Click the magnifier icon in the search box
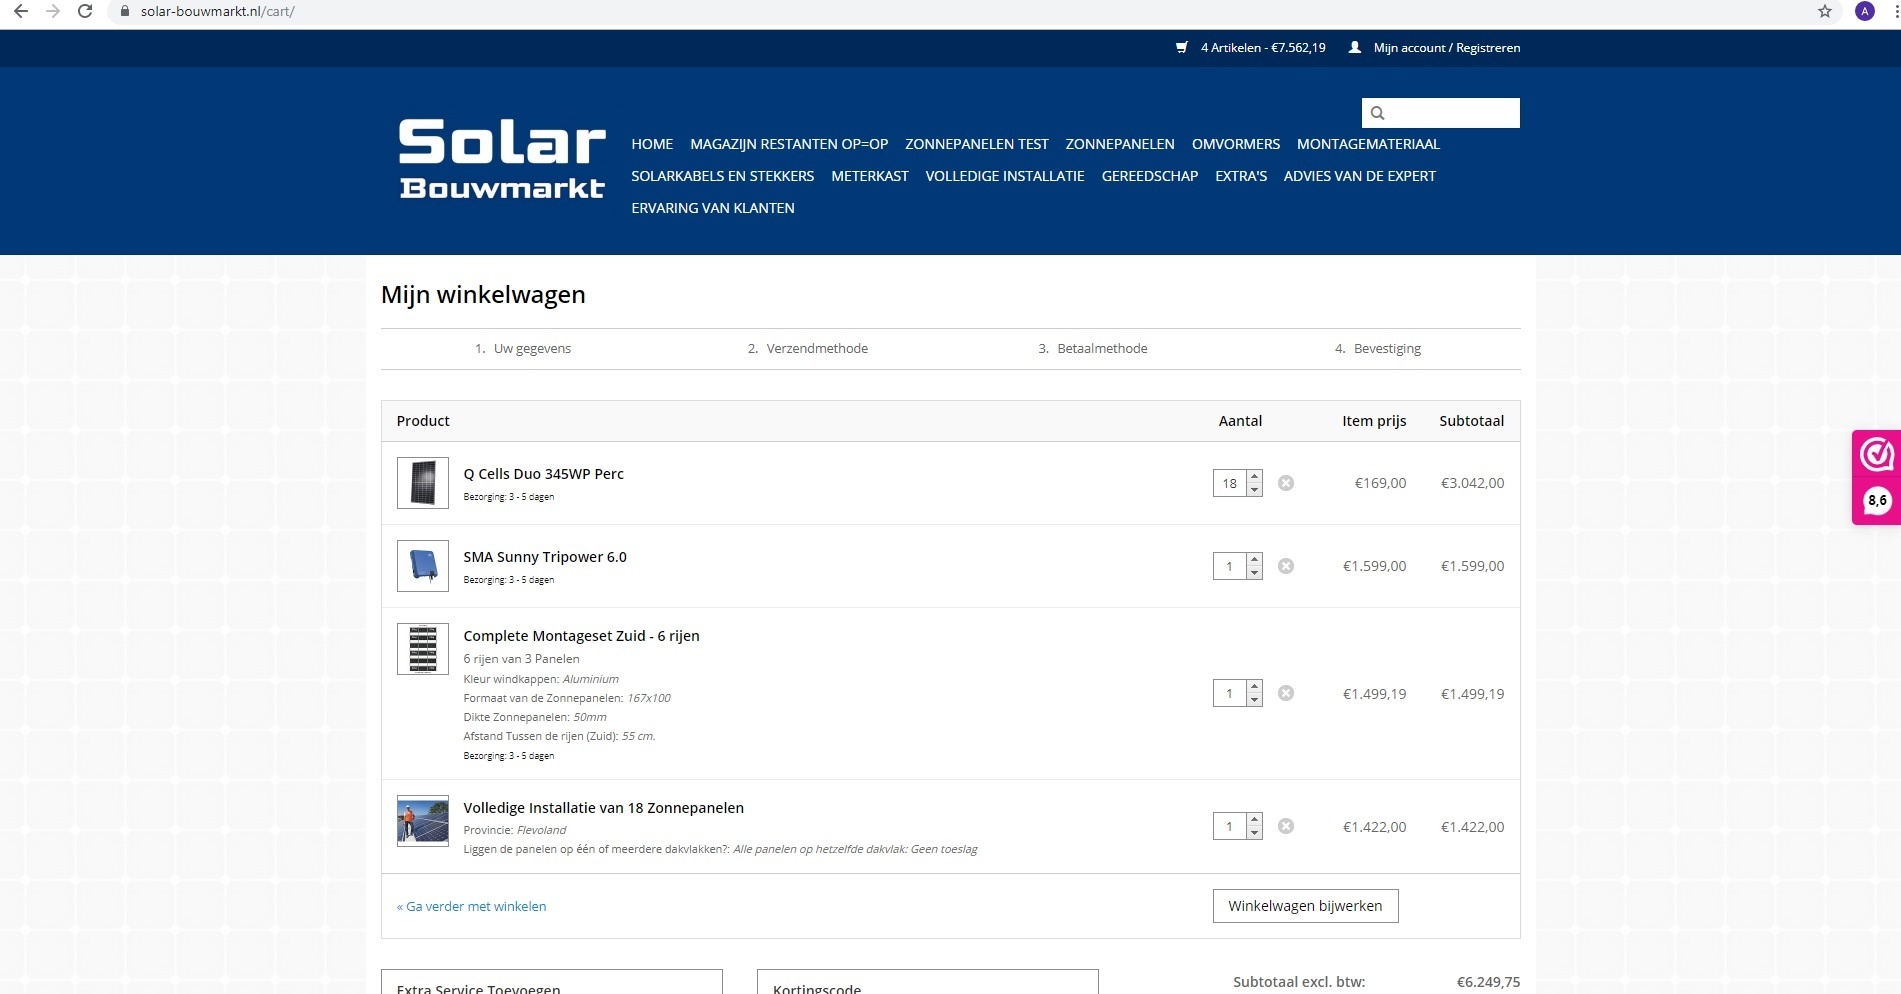 pyautogui.click(x=1377, y=113)
